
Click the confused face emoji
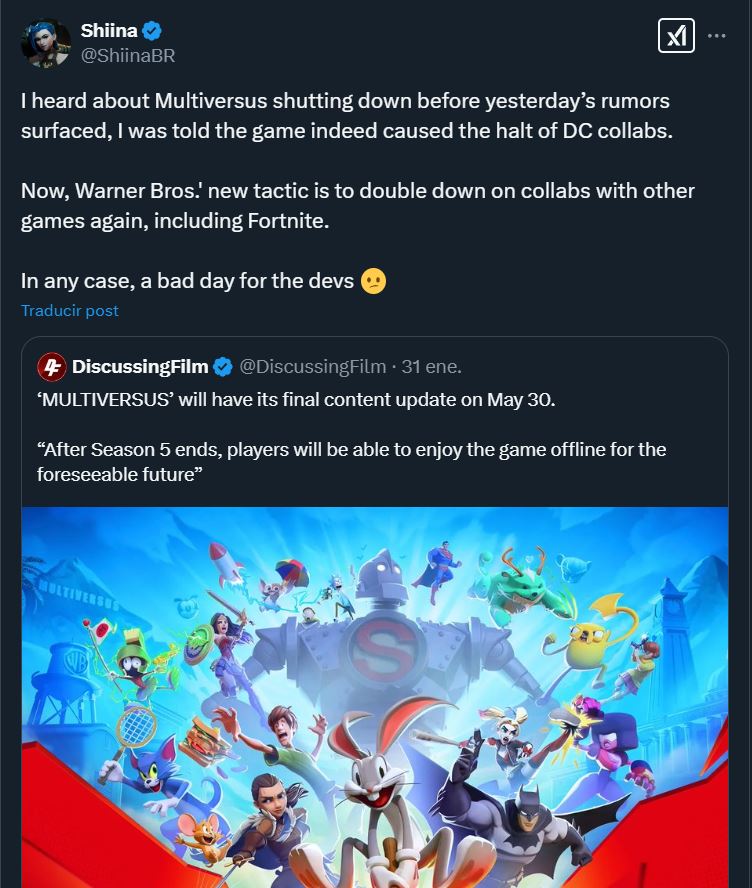coord(373,282)
